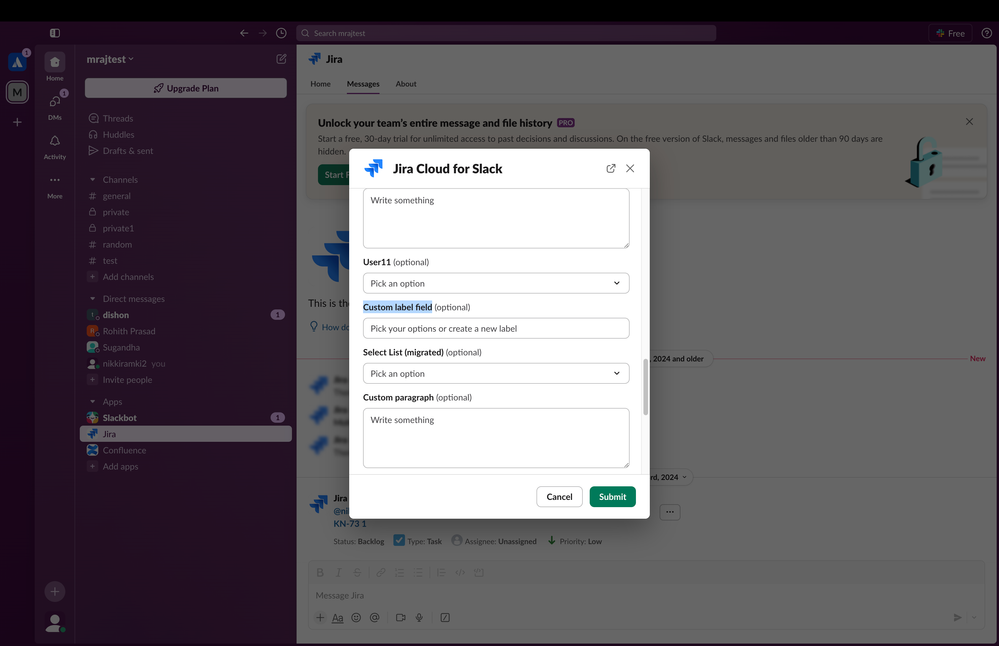The width and height of the screenshot is (999, 646).
Task: Open the issue message more-actions button
Action: click(670, 512)
